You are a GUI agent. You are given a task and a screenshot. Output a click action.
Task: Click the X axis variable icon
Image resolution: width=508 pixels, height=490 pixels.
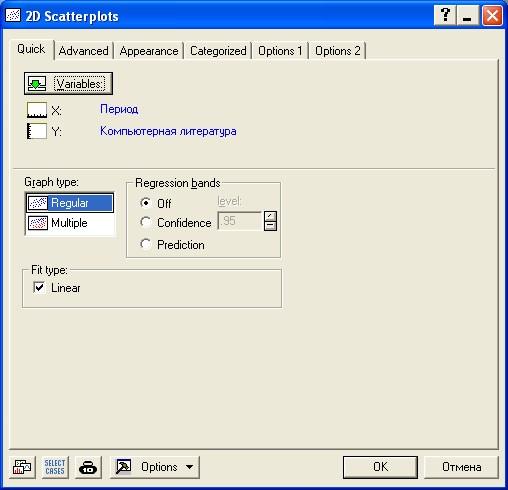[37, 110]
